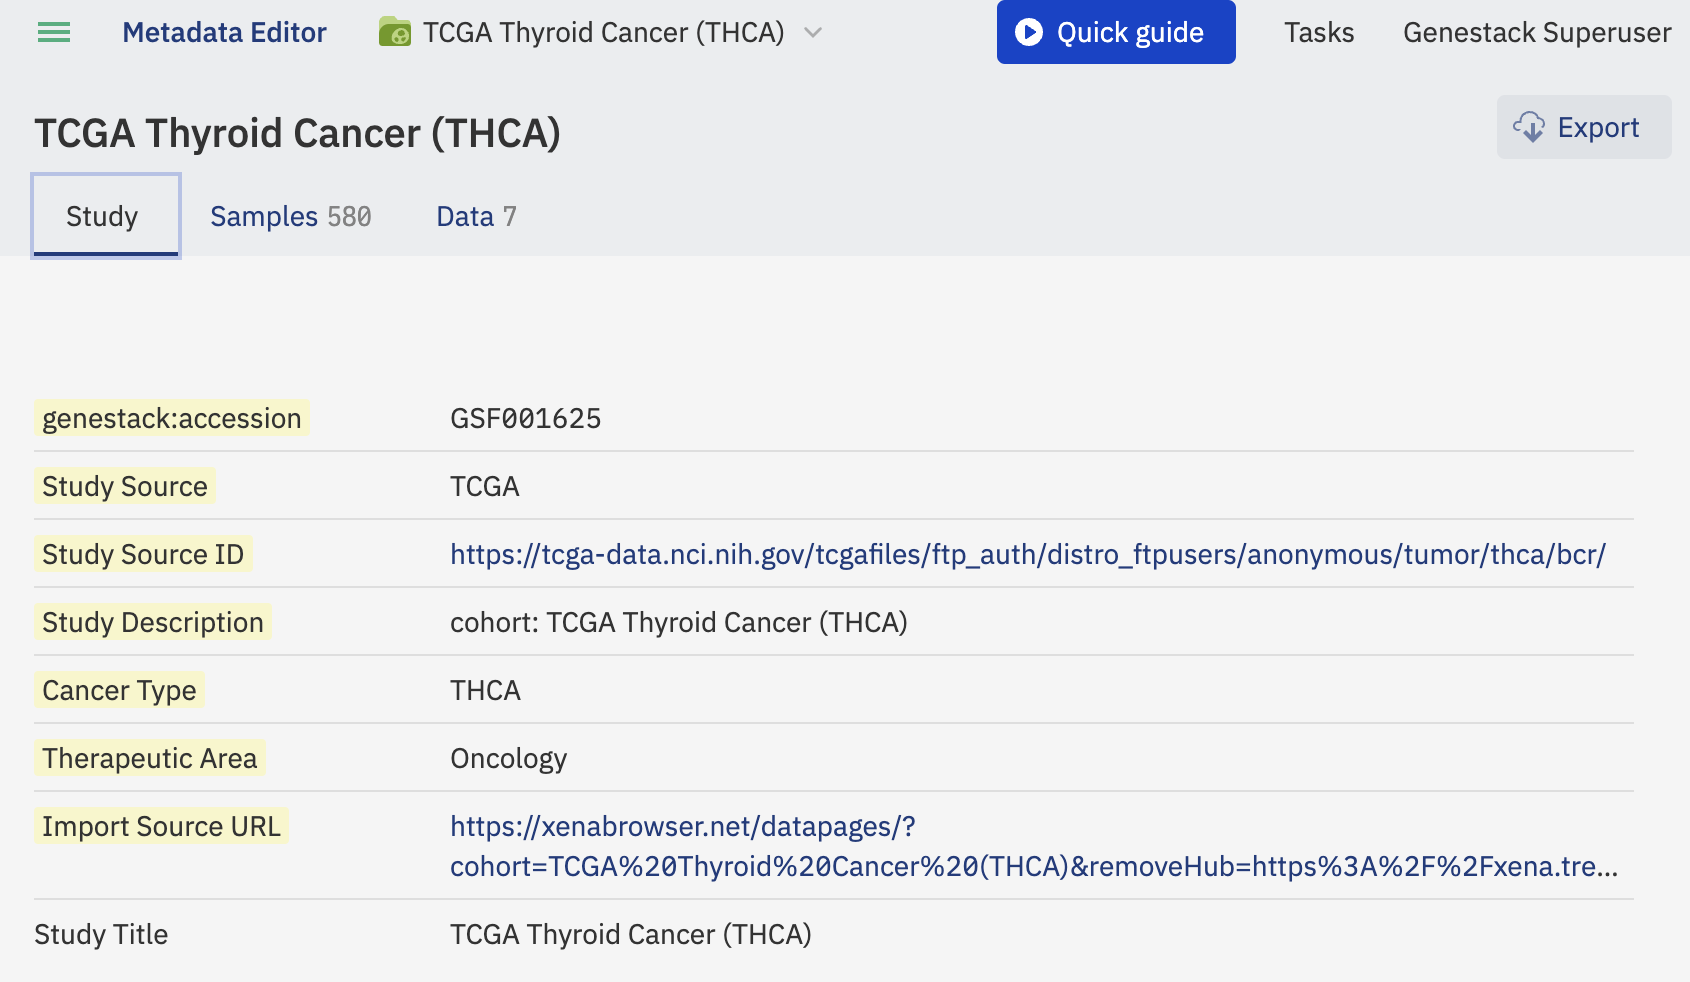Screen dimensions: 1690x982
Task: Select the Study Title value in the table
Action: [x=631, y=934]
